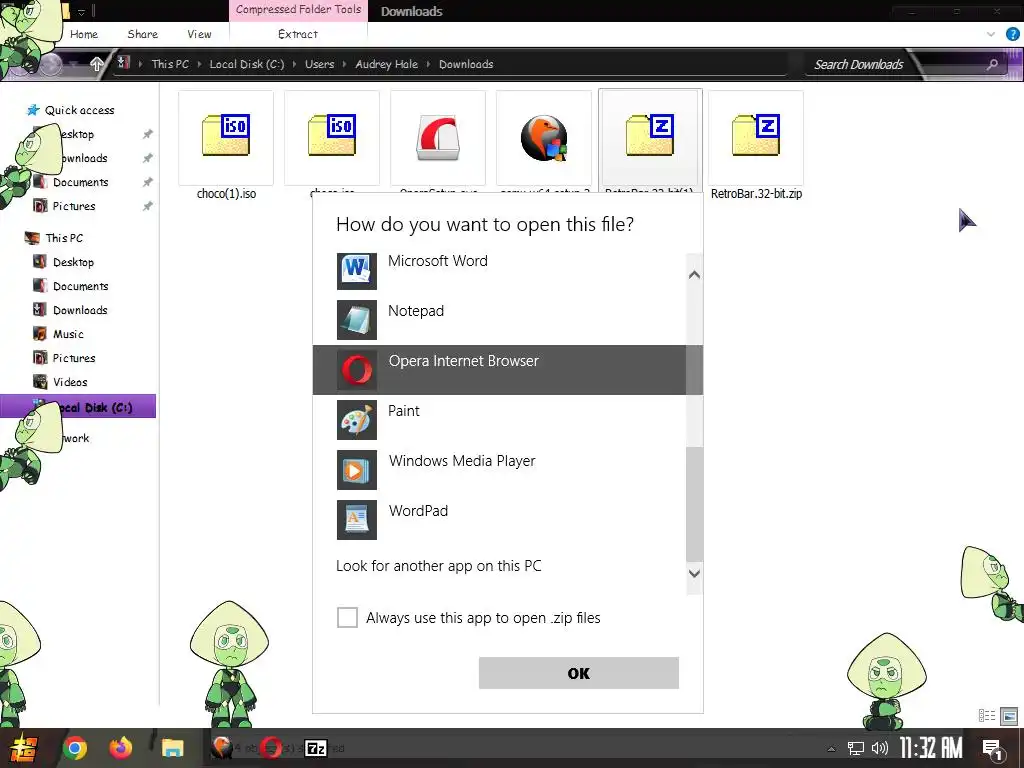Click the Help question mark icon
This screenshot has width=1024, height=768.
tap(1012, 34)
